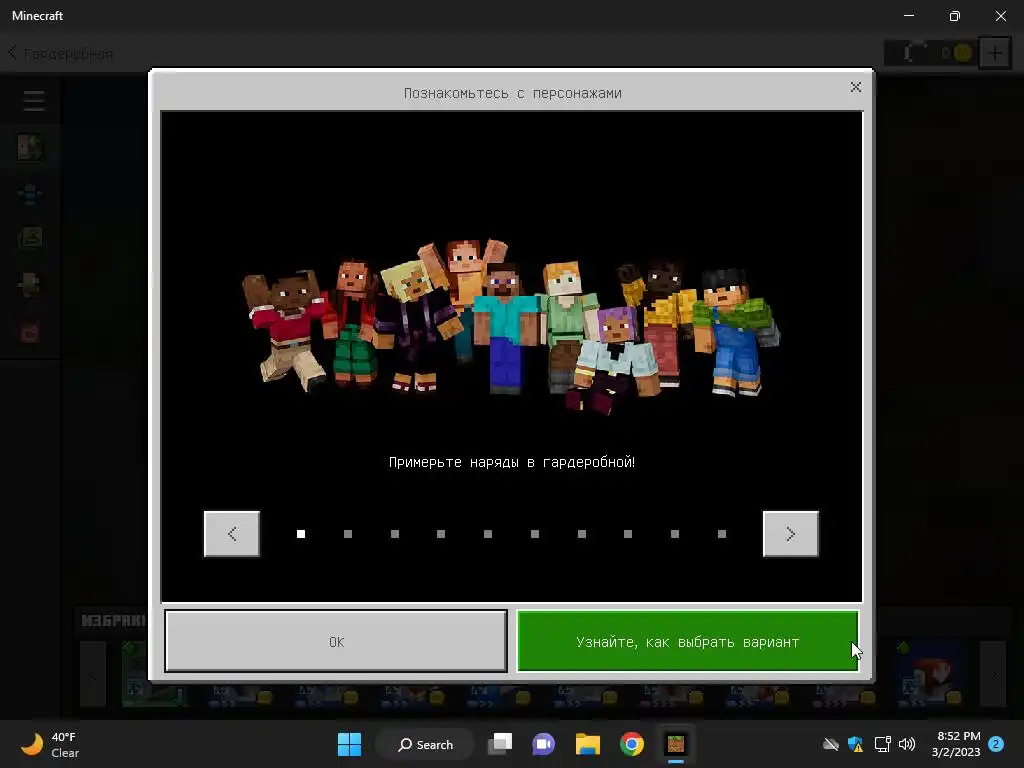The image size is (1024, 768).
Task: Maximize or restore the Minecraft window
Action: [955, 16]
